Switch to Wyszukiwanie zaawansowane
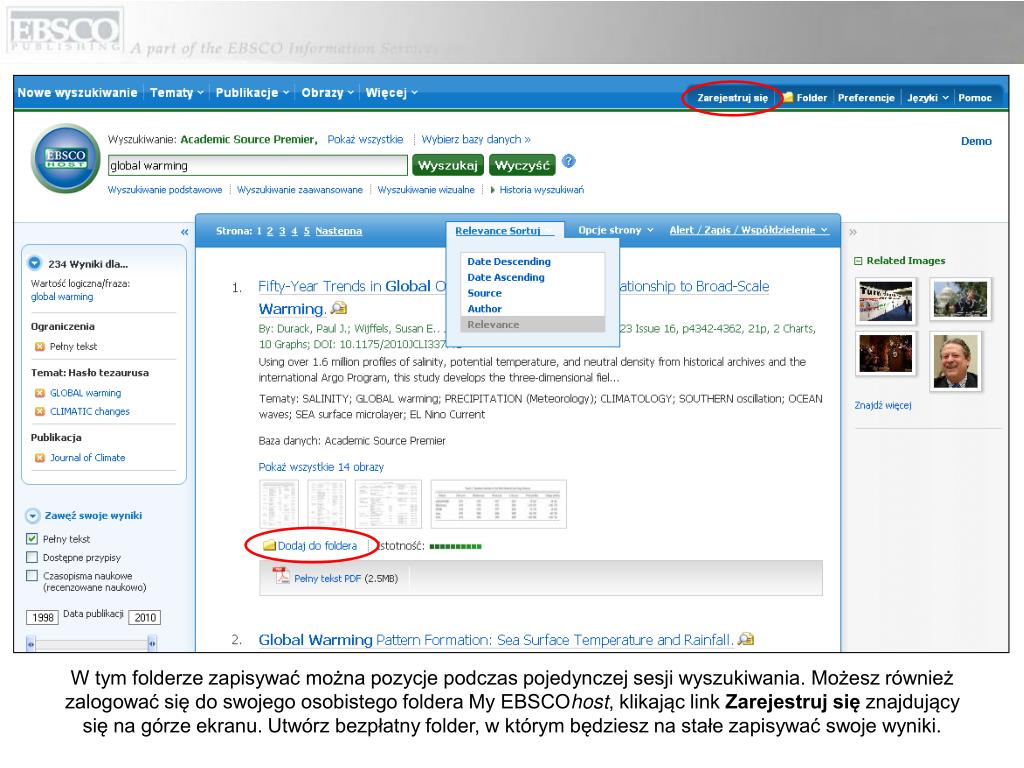 click(x=300, y=190)
